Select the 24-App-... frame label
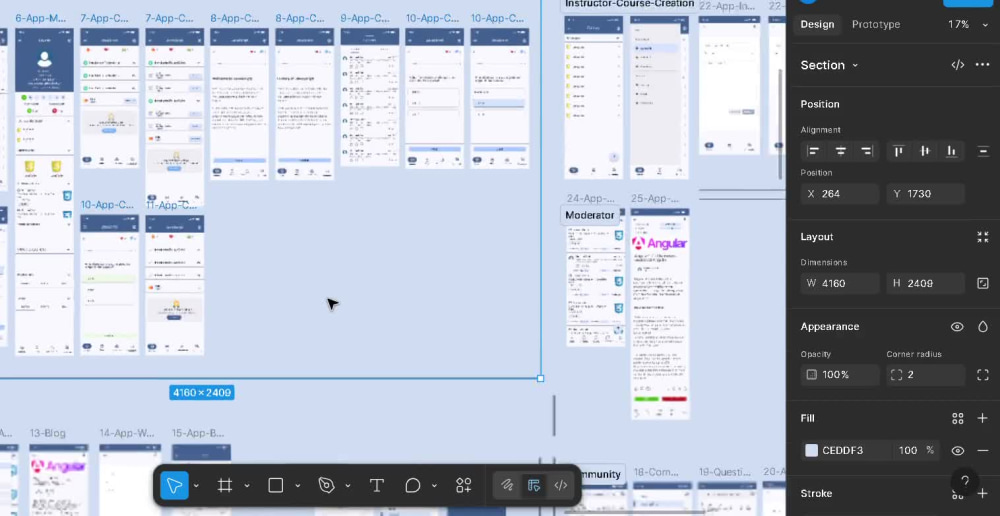The image size is (1000, 516). click(x=591, y=198)
